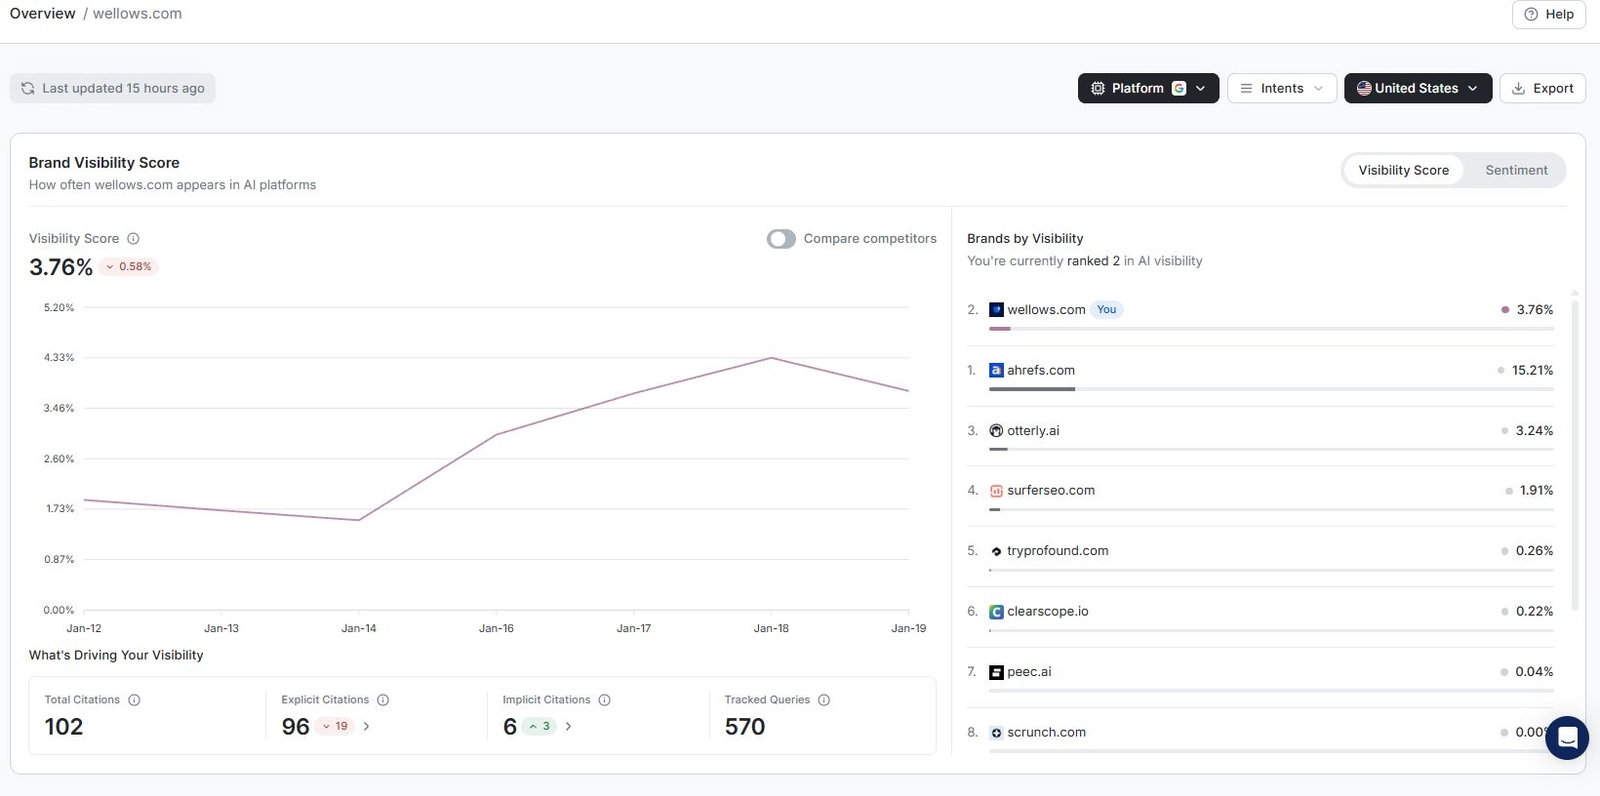Expand the Intents dropdown
The height and width of the screenshot is (796, 1600).
1281,88
